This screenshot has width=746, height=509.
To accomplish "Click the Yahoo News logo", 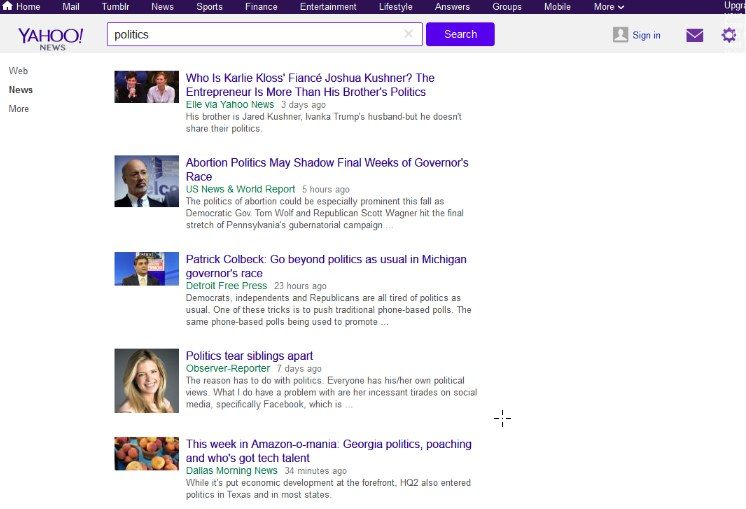I will point(50,36).
